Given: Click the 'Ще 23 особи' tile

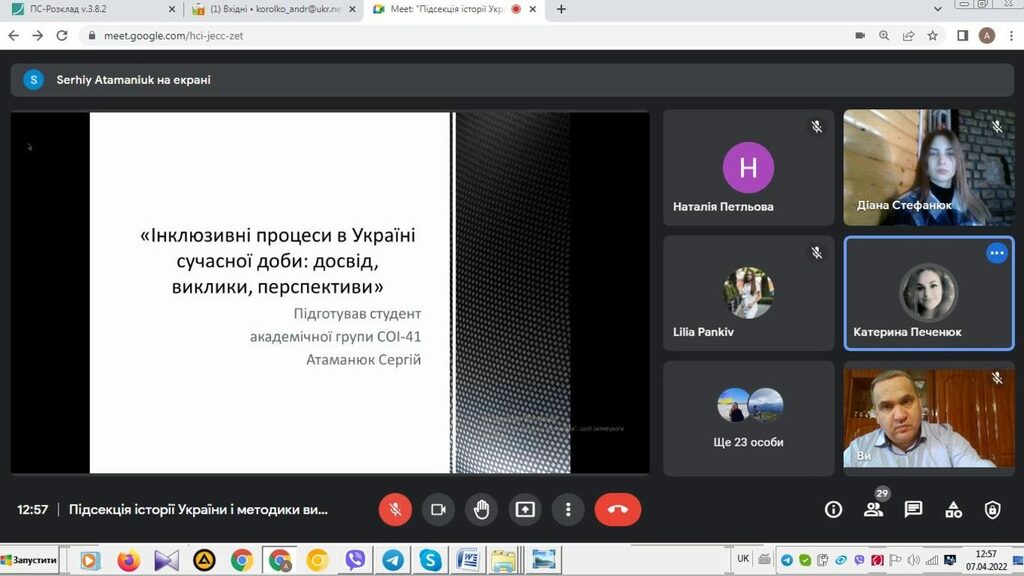Looking at the screenshot, I should [748, 418].
